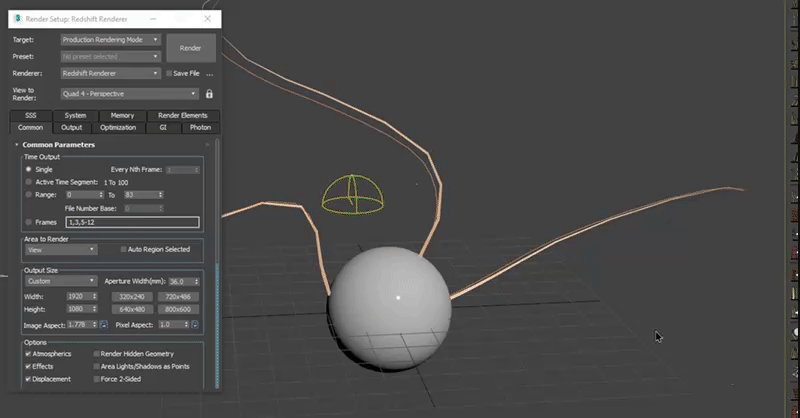Click the Pixel Aspect lock icon

point(195,325)
